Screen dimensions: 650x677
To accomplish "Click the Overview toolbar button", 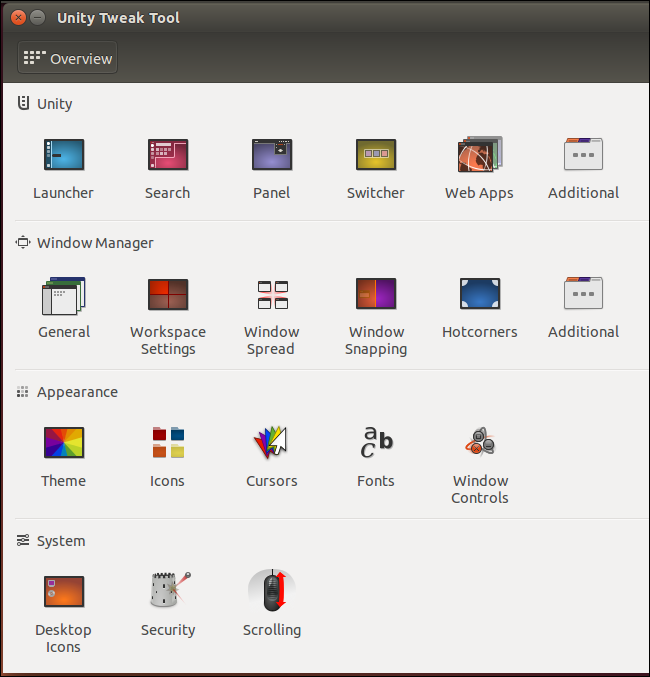I will (67, 57).
